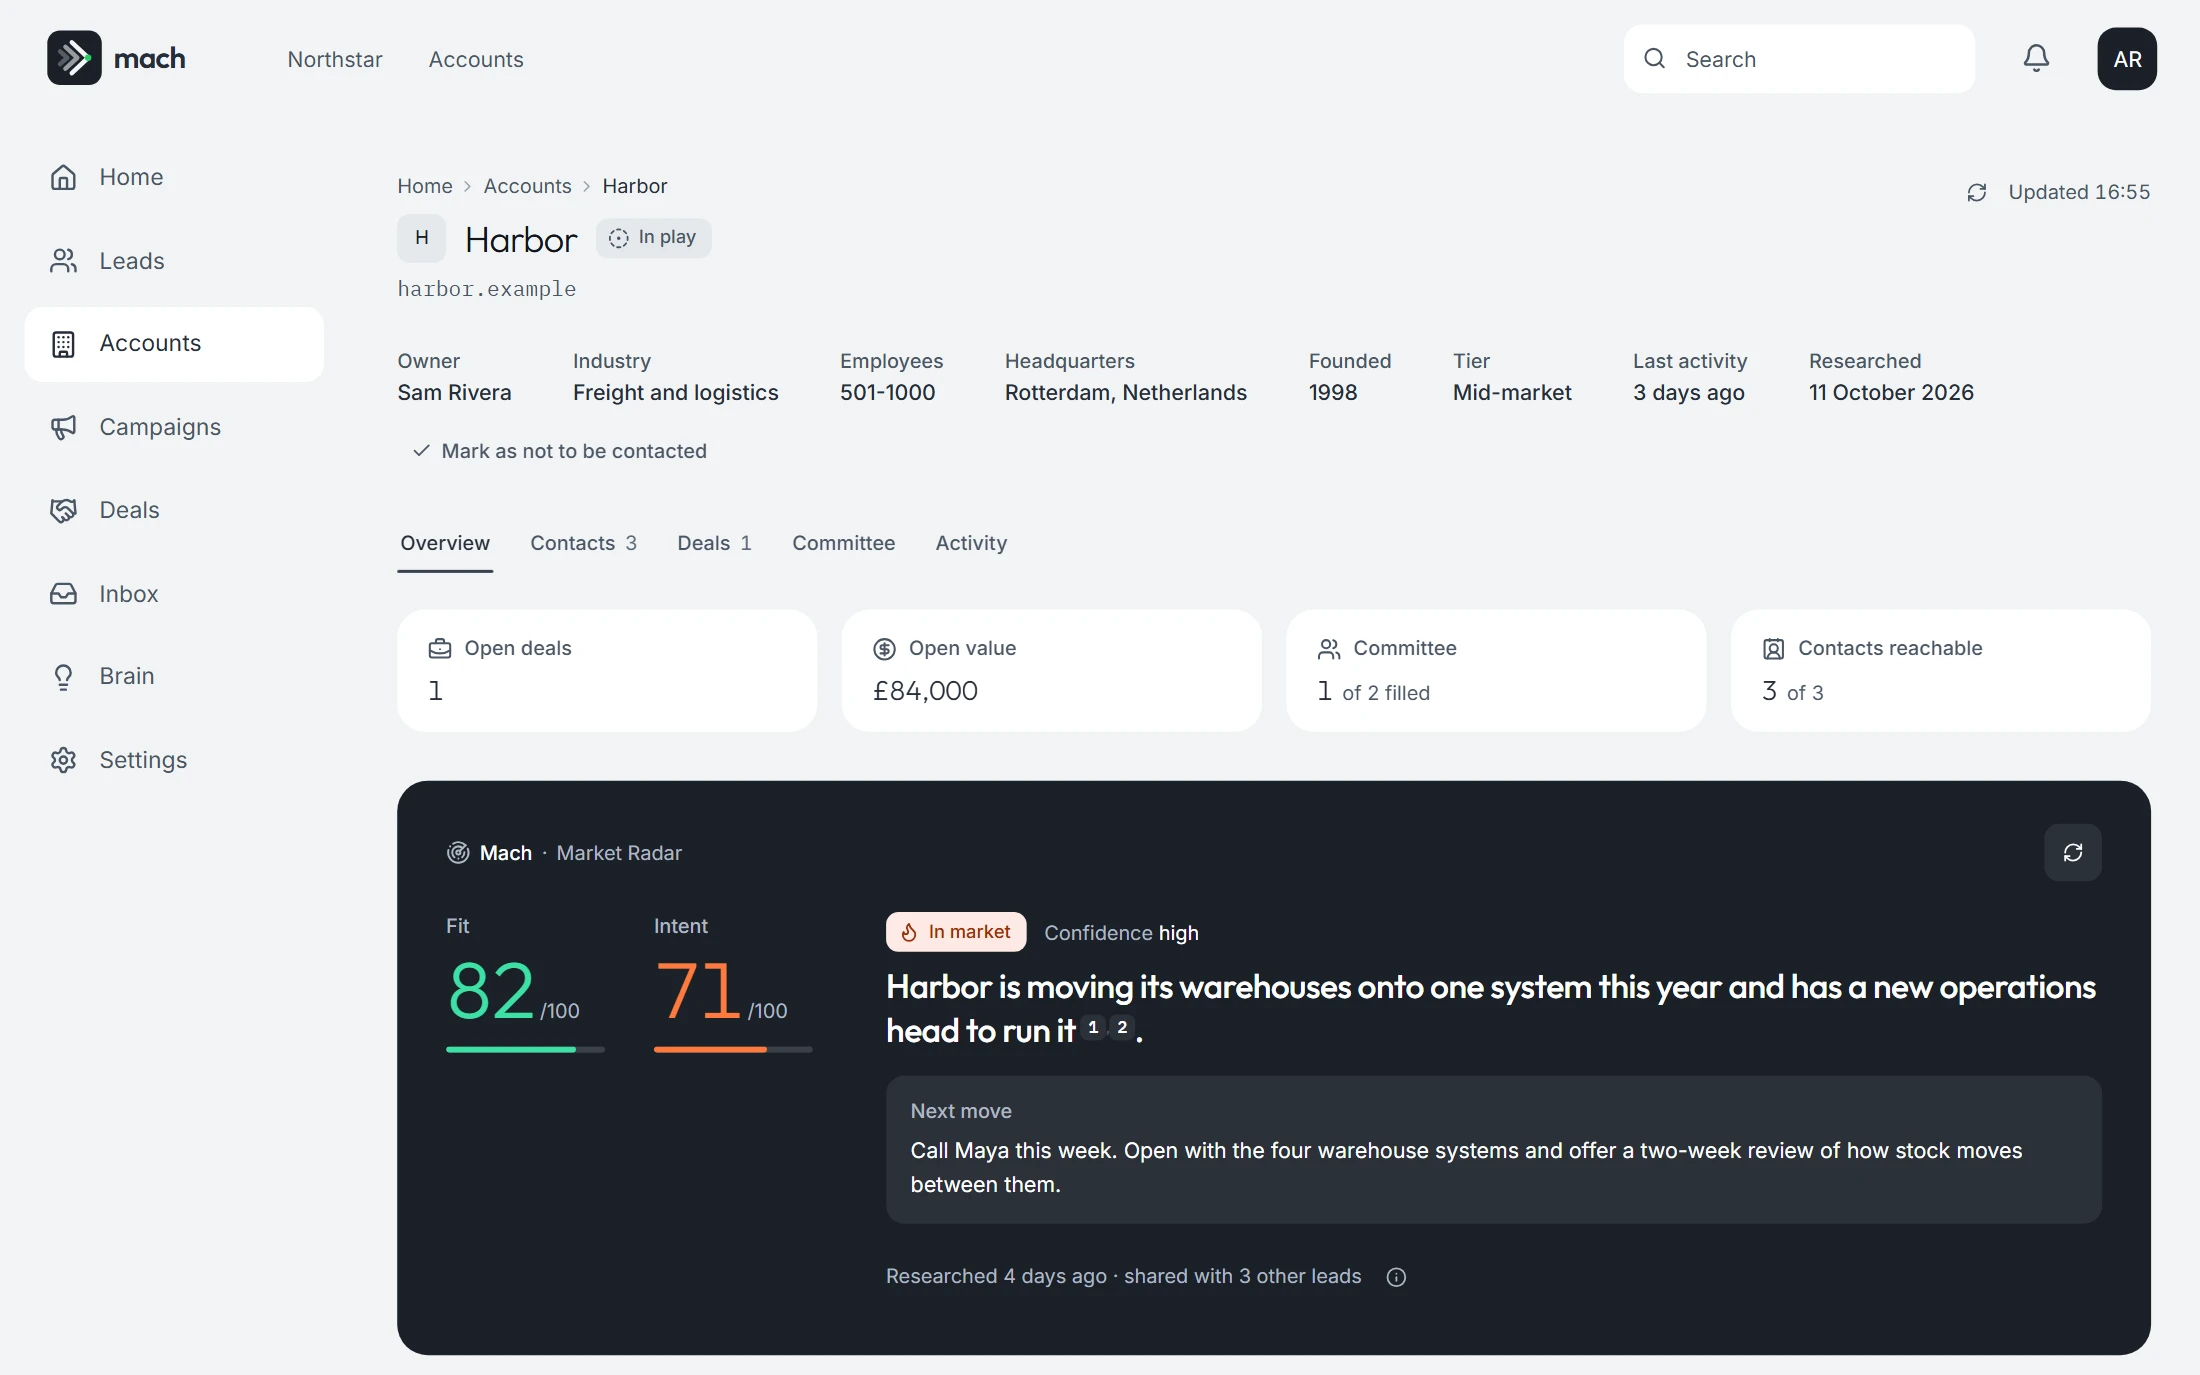Open Settings in sidebar
The width and height of the screenshot is (2200, 1375).
[174, 760]
